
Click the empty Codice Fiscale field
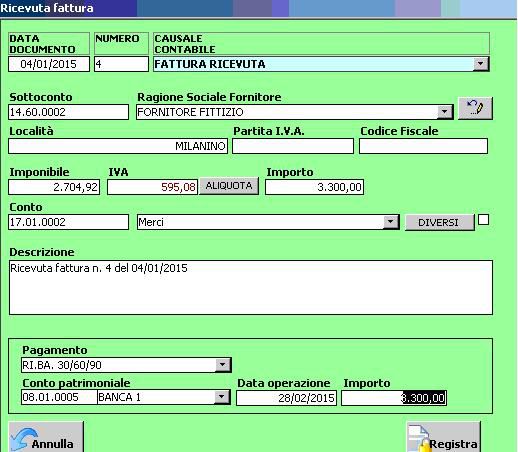[423, 146]
